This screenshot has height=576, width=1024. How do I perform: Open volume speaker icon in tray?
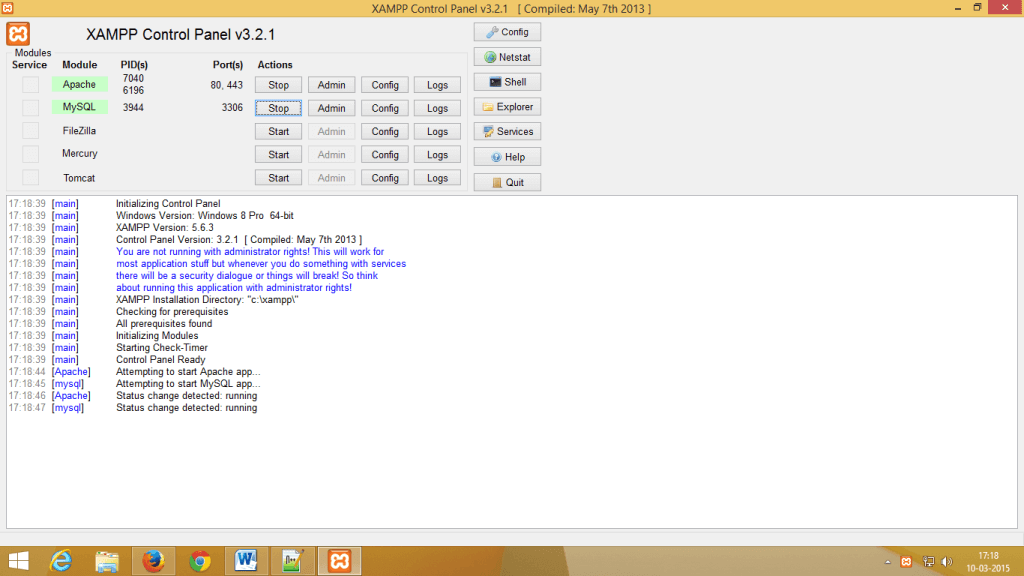click(948, 562)
